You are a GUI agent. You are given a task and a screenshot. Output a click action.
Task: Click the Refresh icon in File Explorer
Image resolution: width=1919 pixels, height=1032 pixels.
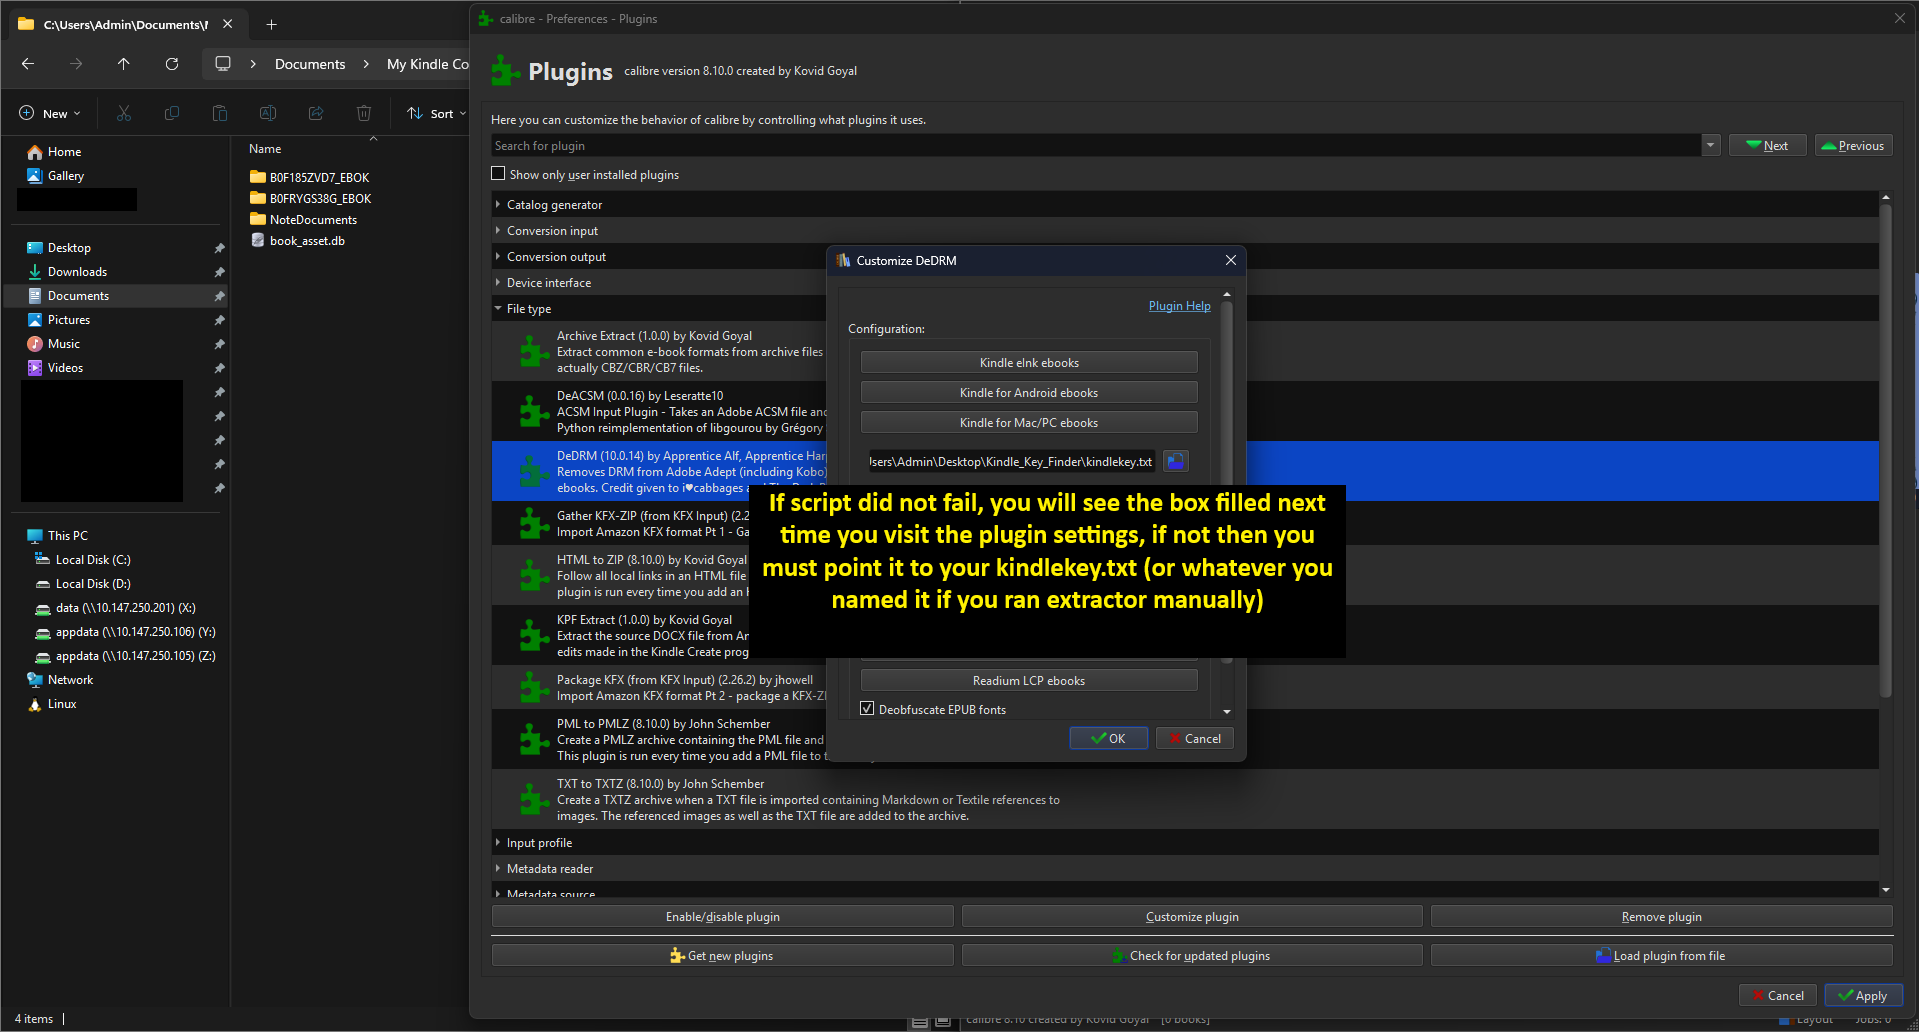point(172,64)
